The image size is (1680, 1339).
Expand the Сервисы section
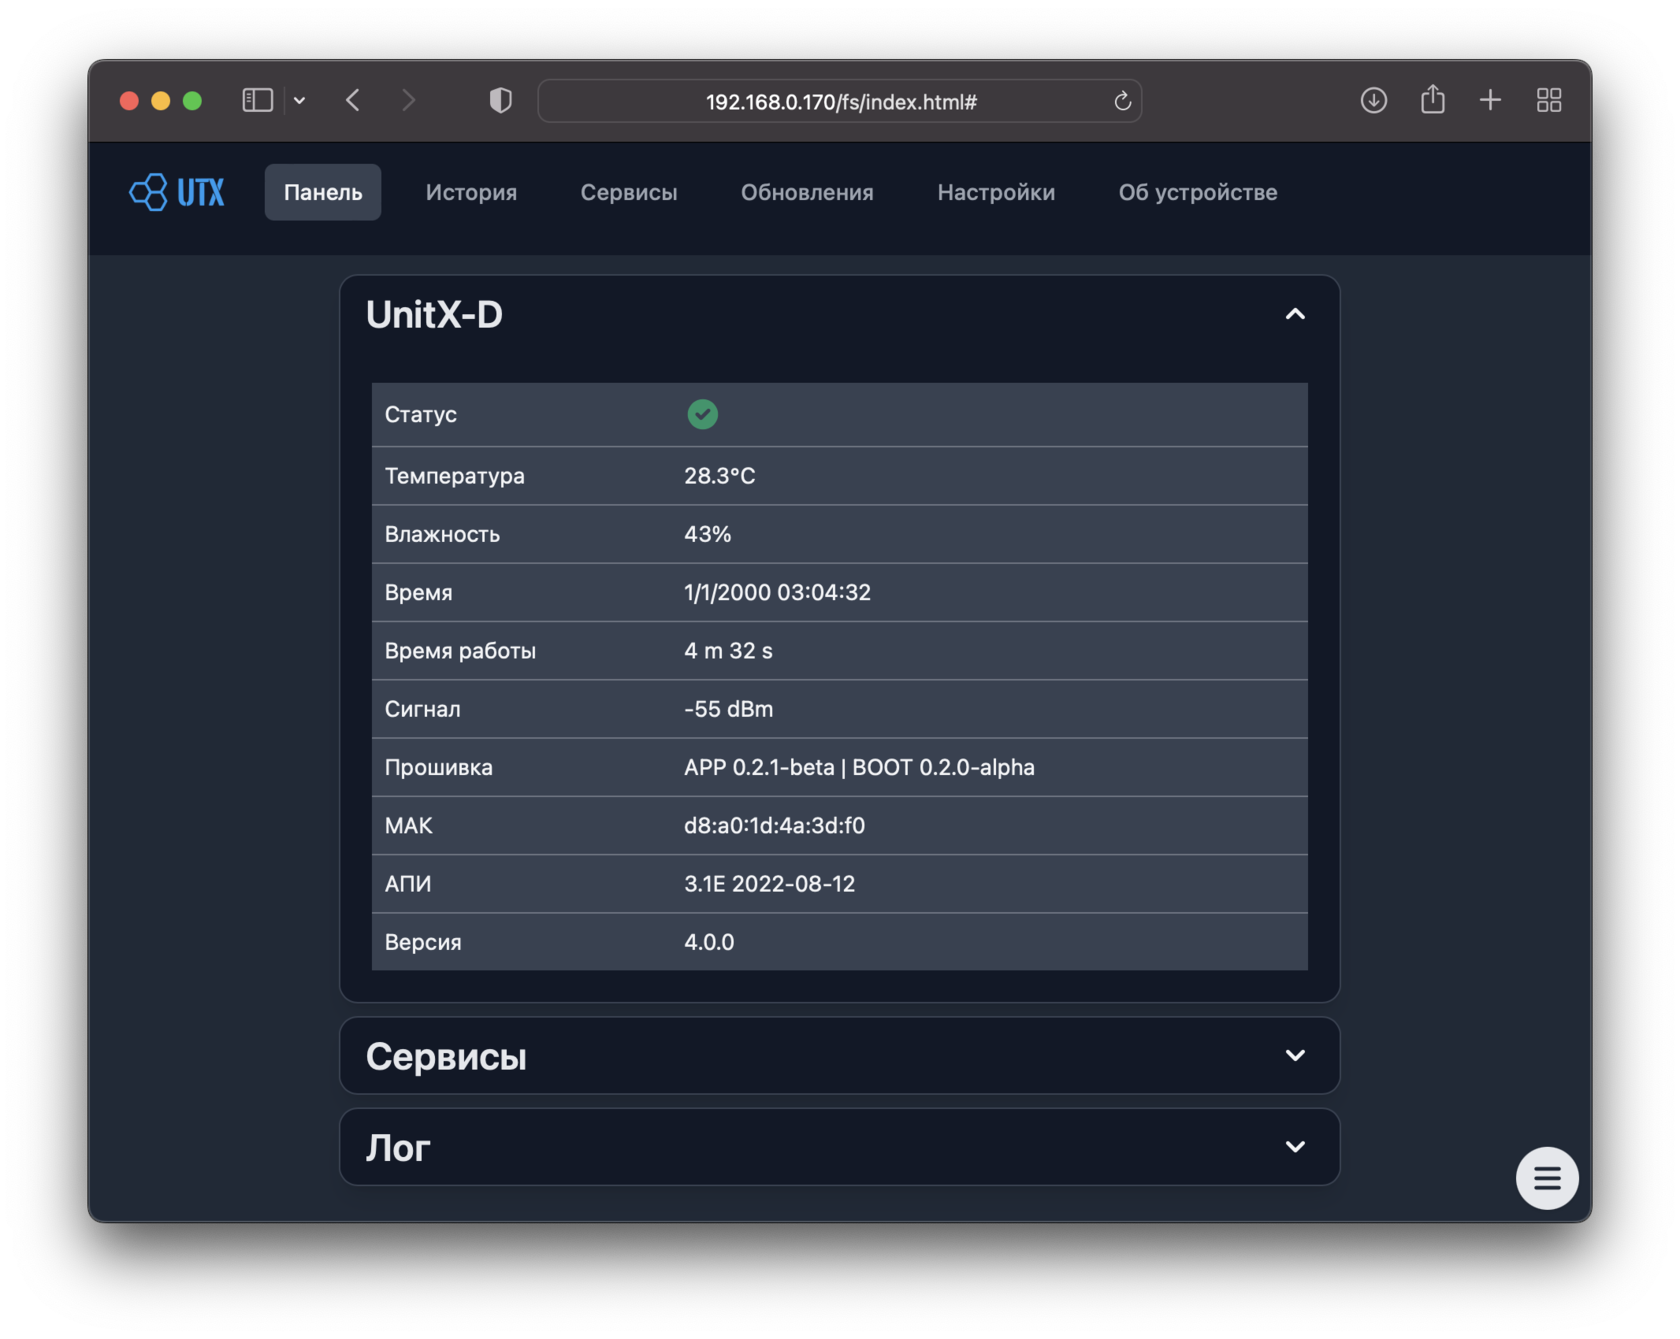[1295, 1055]
